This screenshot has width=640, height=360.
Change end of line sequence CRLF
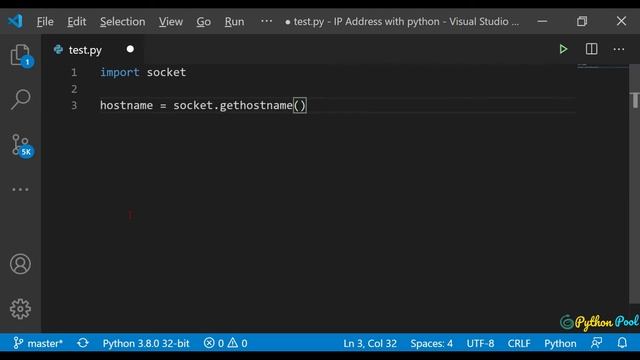pos(519,343)
